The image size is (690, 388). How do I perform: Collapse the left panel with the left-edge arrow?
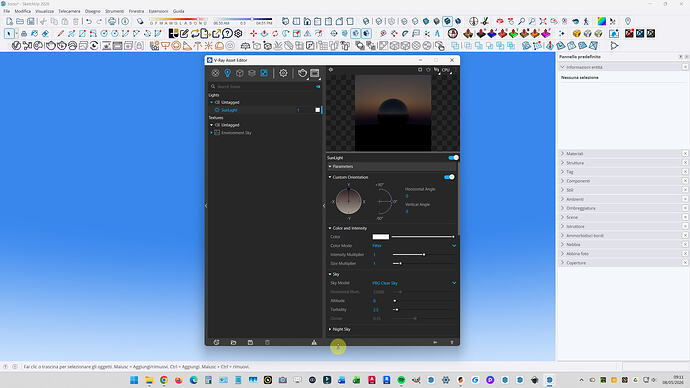tap(206, 206)
